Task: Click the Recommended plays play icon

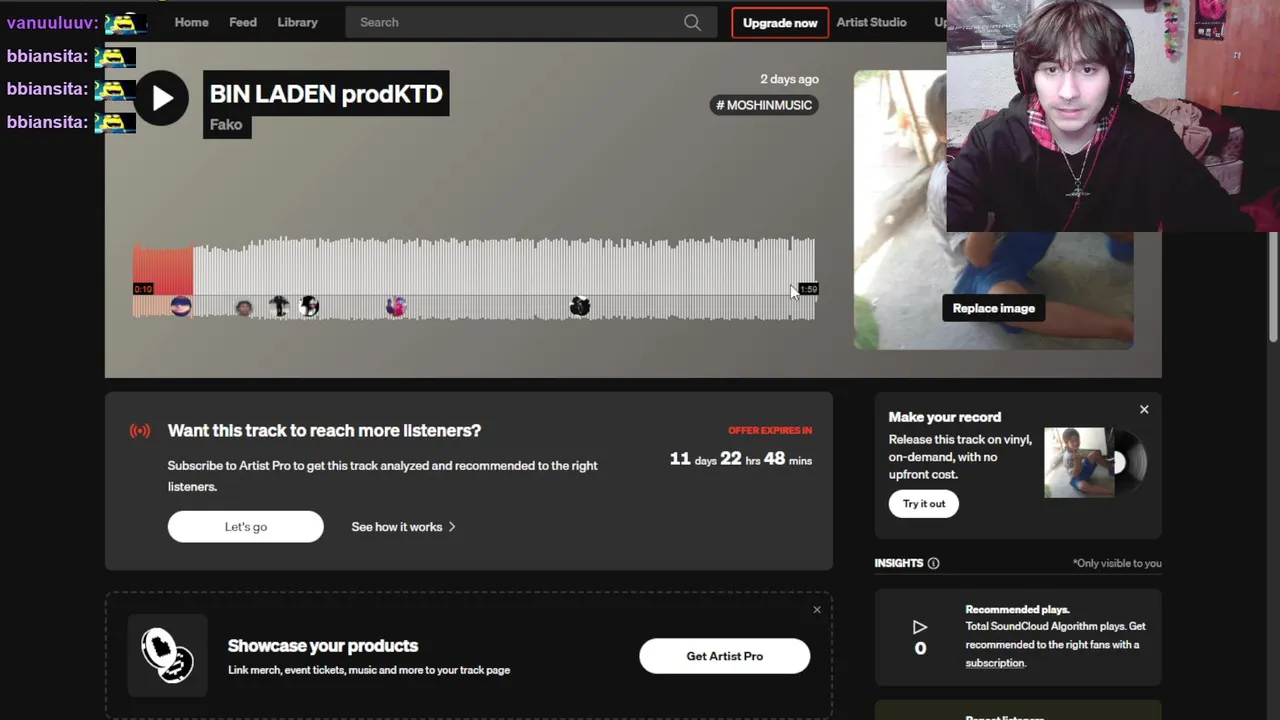Action: 920,627
